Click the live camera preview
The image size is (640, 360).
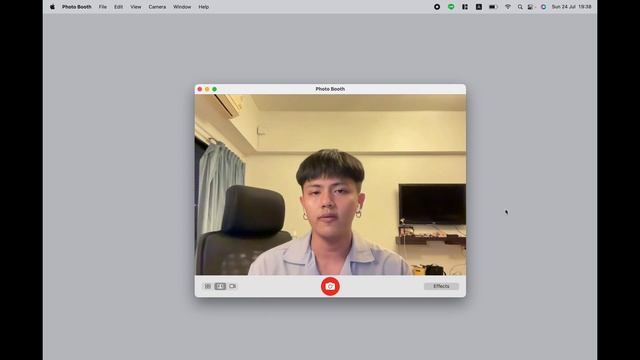(x=330, y=184)
